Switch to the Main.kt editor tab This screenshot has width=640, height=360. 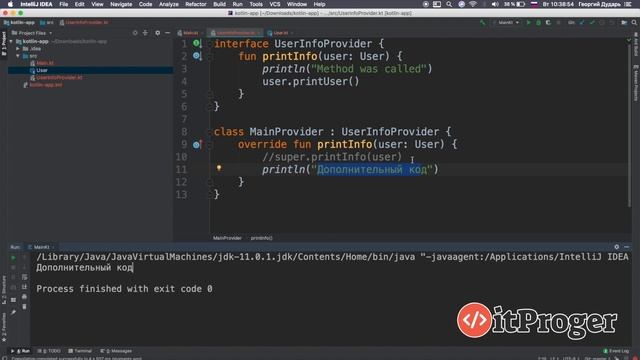point(190,33)
